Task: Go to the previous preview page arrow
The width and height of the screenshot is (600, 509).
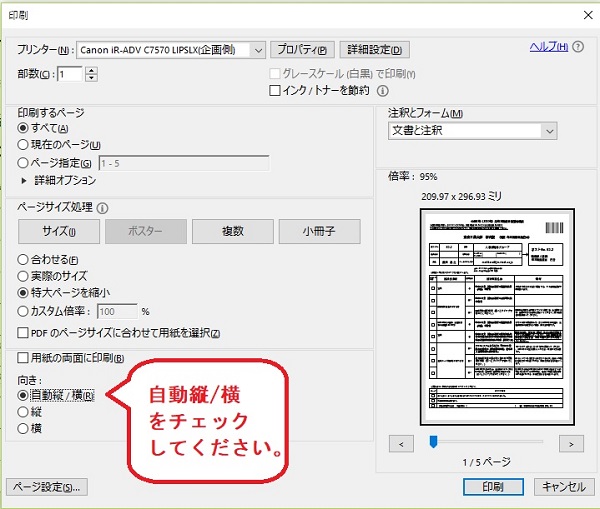Action: point(400,443)
